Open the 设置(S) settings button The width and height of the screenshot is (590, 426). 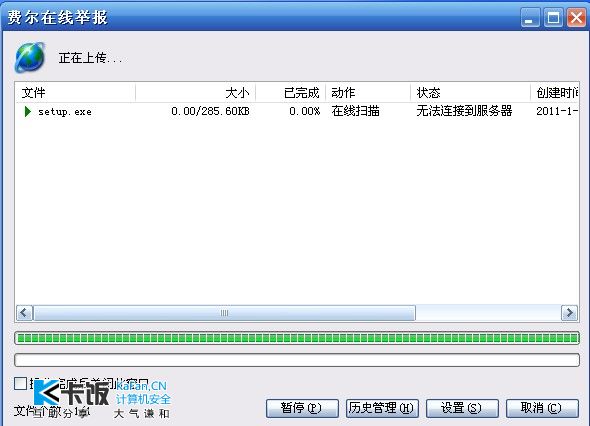tap(462, 408)
